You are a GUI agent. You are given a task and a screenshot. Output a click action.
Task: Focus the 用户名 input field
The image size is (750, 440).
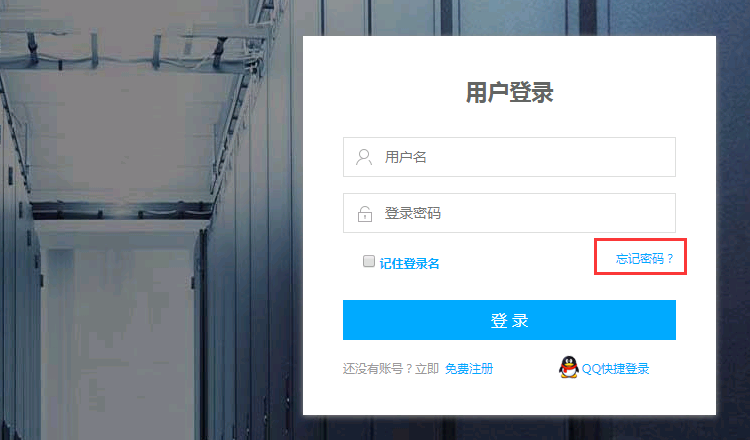coord(509,157)
